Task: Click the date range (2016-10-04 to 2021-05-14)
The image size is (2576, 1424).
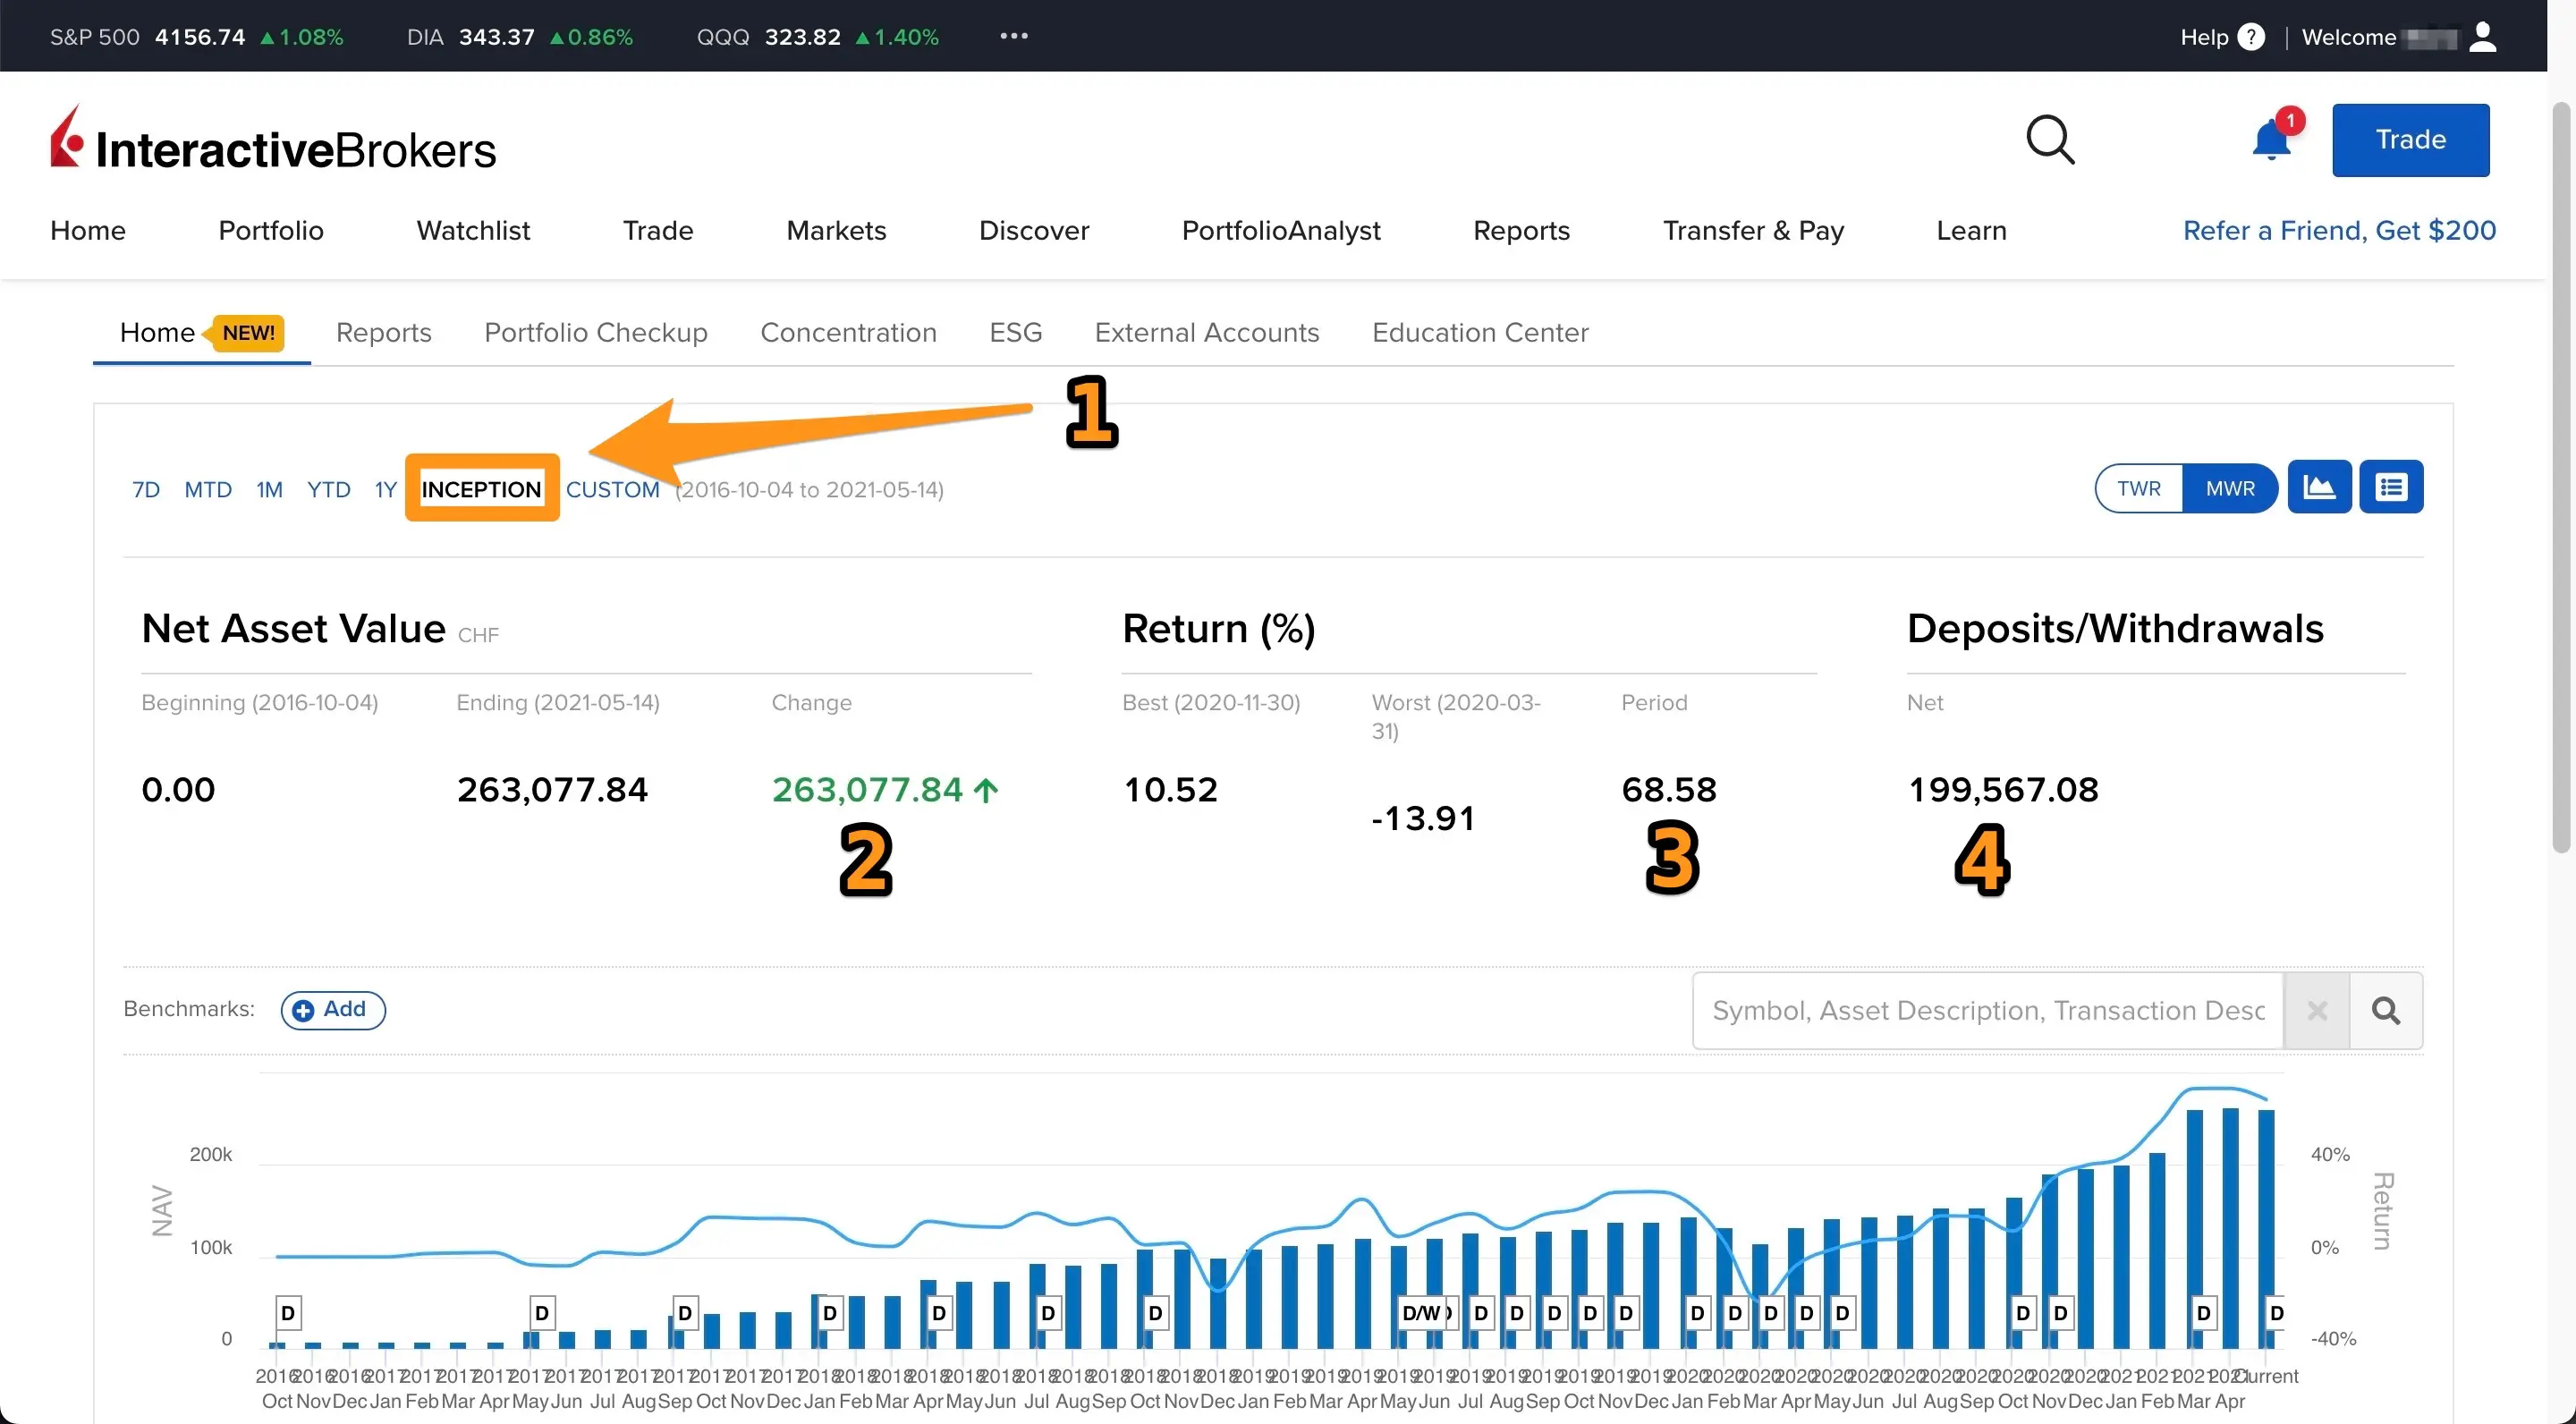Action: tap(809, 489)
